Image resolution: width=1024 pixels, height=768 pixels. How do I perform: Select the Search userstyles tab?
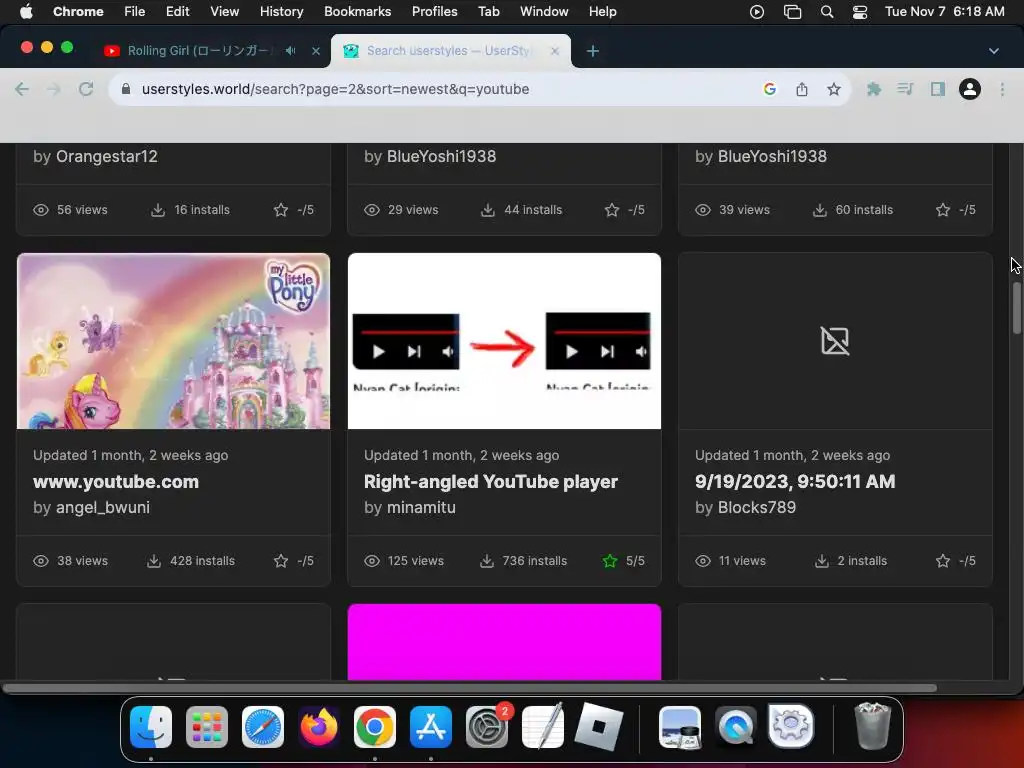click(x=451, y=51)
